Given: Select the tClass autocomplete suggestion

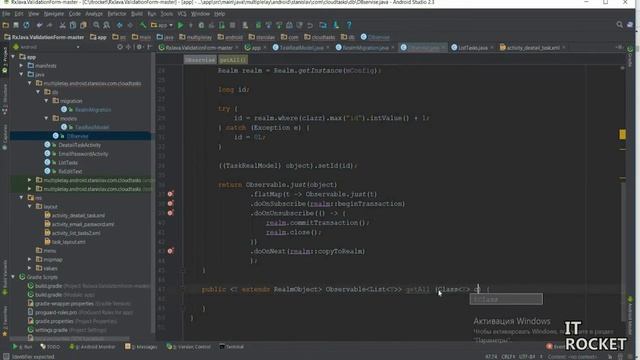Looking at the screenshot, I should click(506, 299).
